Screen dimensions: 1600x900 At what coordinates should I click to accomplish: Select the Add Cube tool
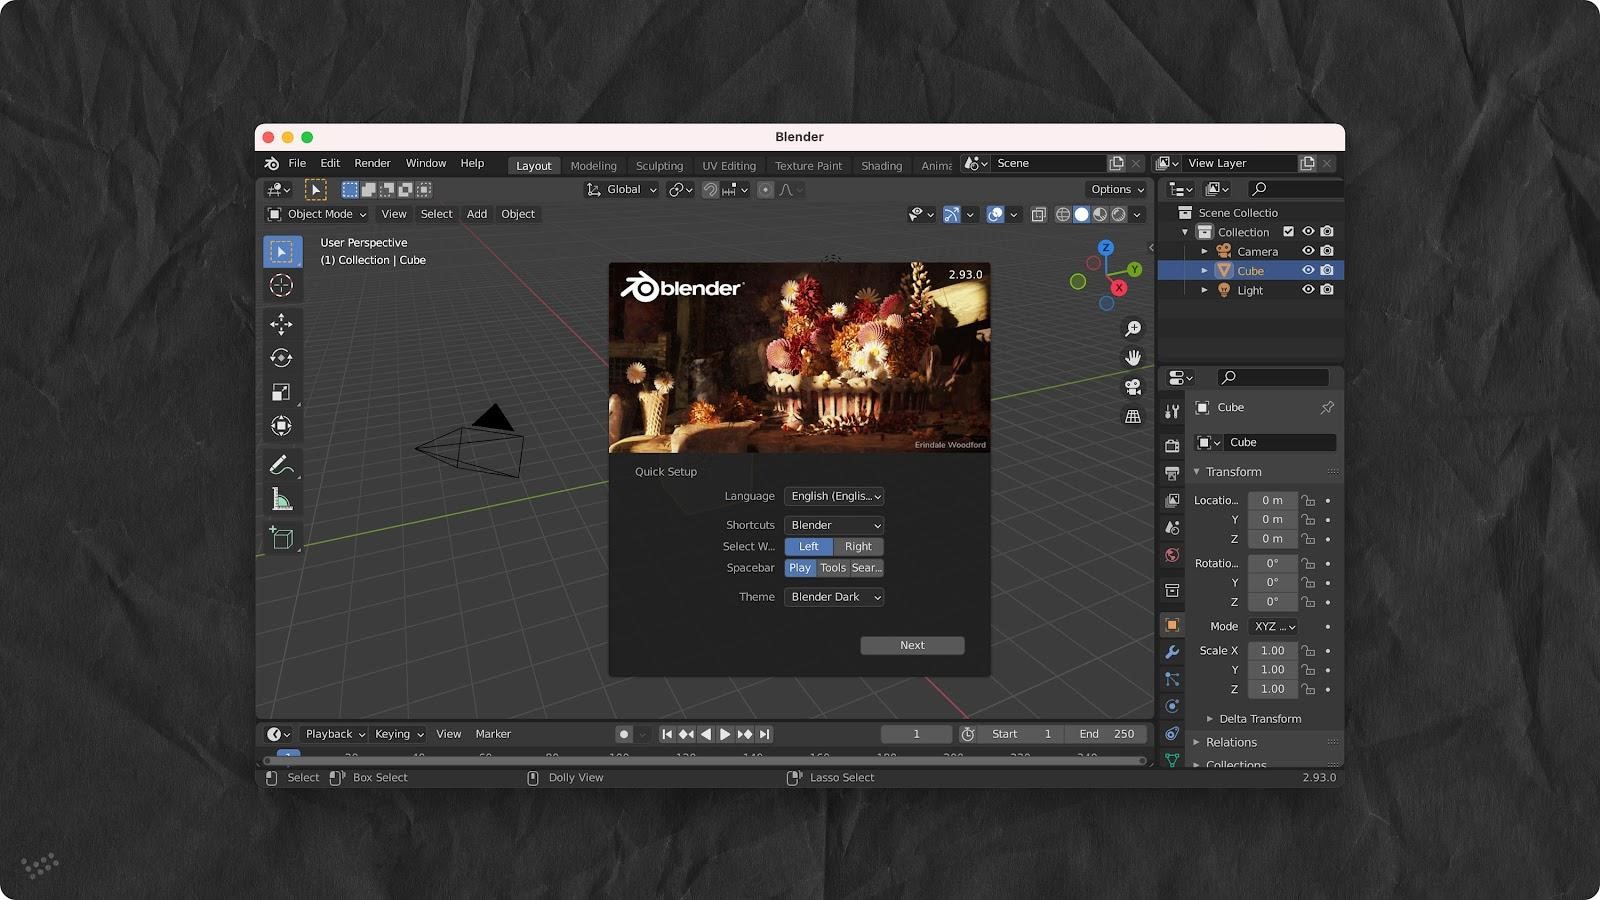point(281,538)
